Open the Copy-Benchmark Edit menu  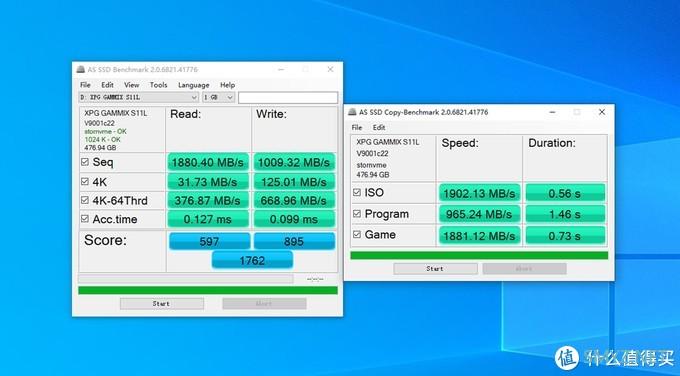(x=379, y=128)
